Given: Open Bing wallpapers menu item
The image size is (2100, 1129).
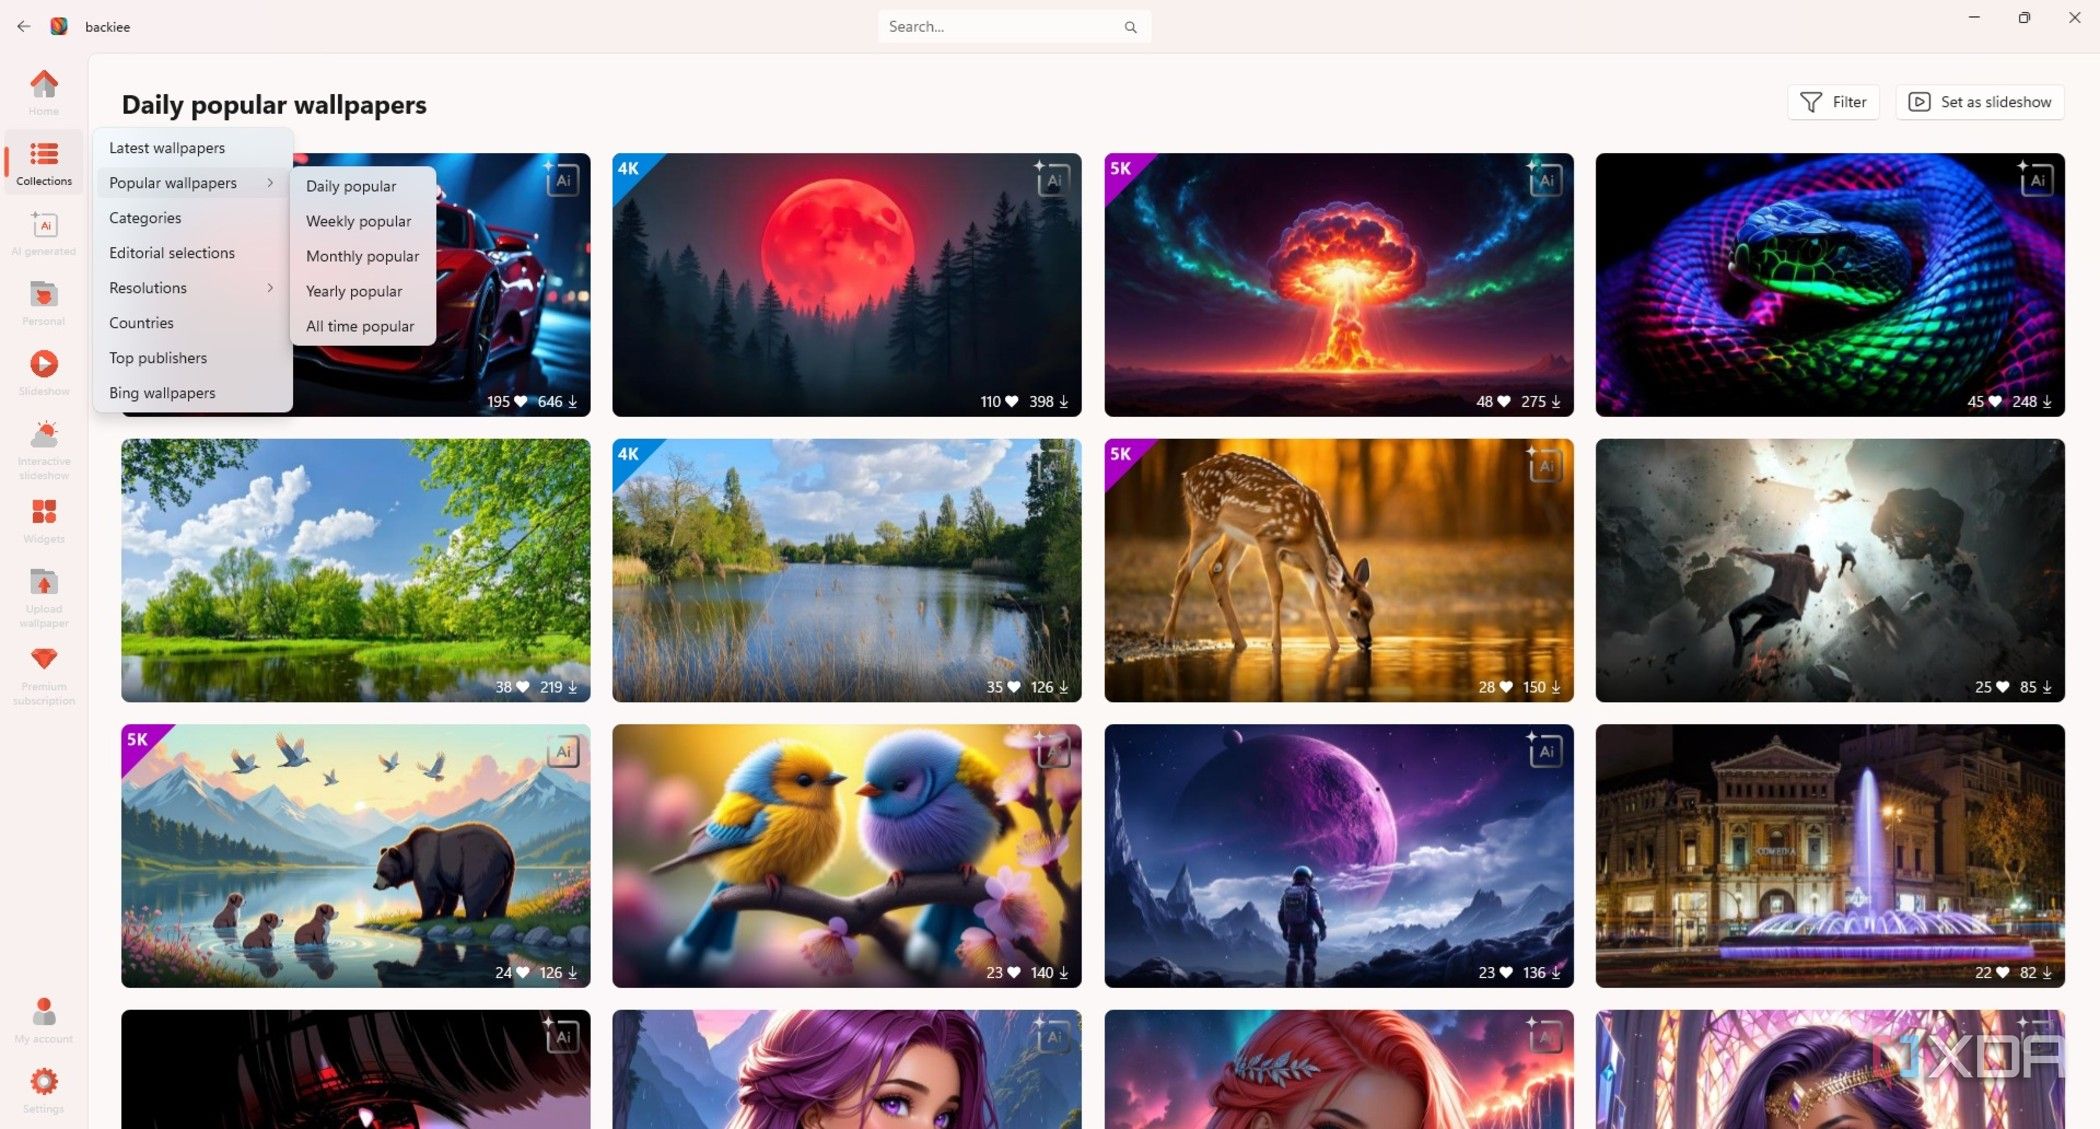Looking at the screenshot, I should click(162, 393).
